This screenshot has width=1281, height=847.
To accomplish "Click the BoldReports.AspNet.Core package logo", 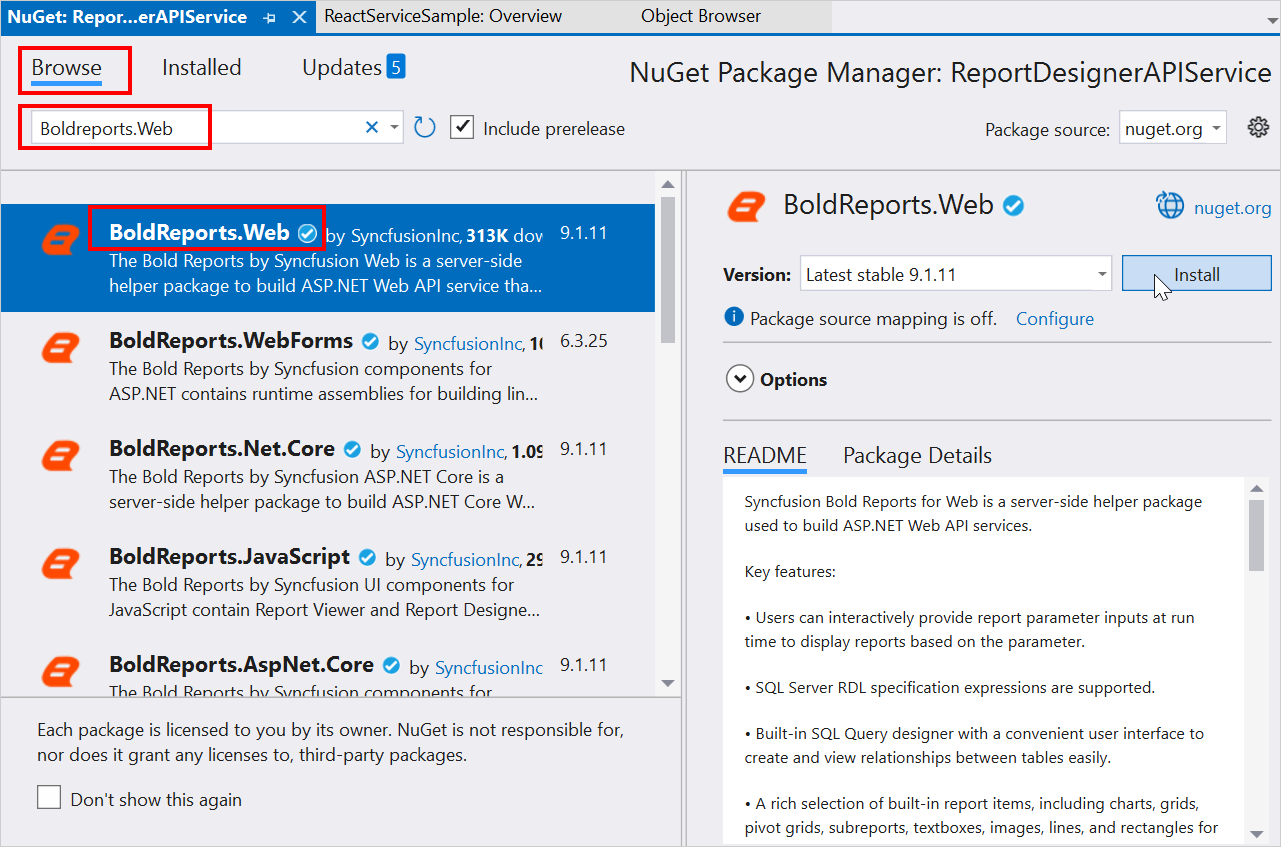I will click(60, 672).
